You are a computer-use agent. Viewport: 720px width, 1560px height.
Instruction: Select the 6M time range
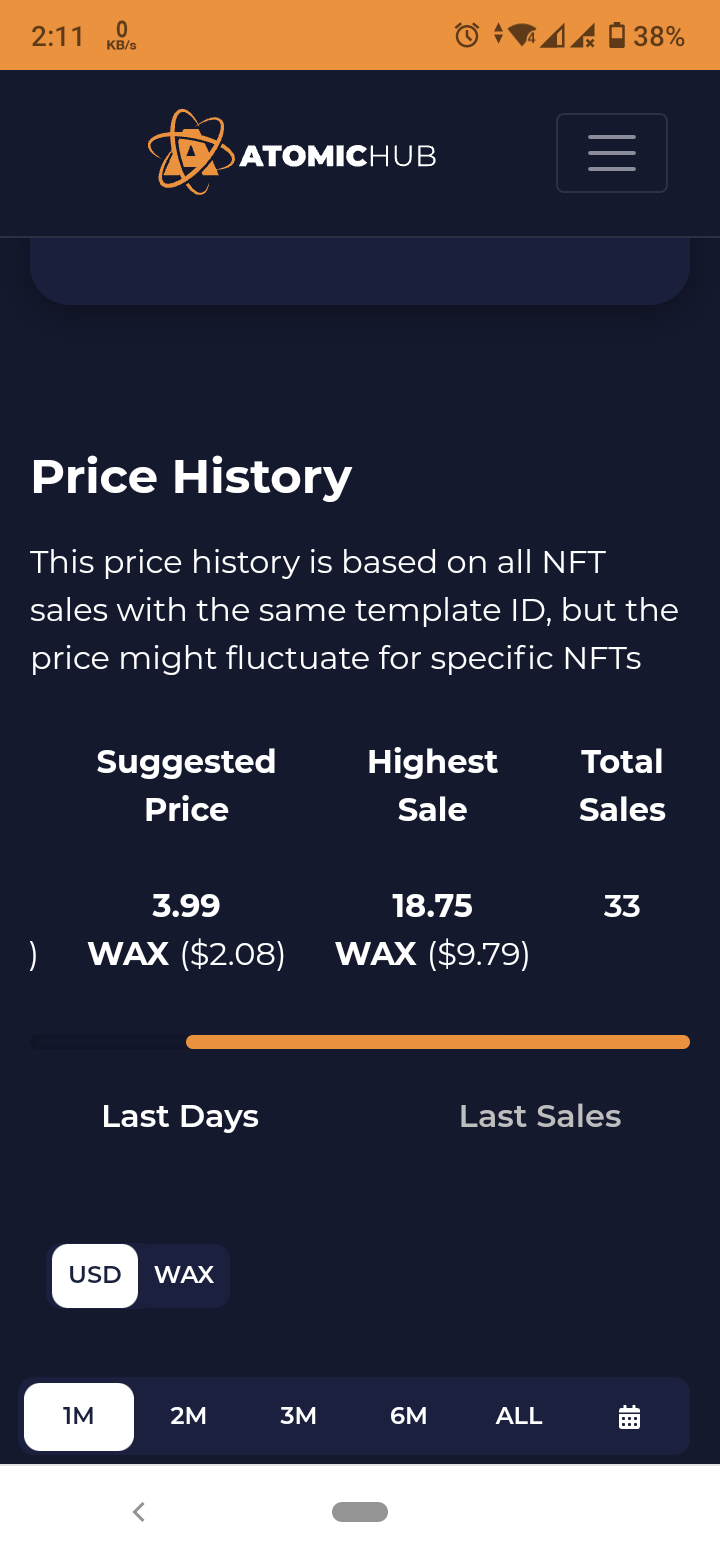coord(408,1416)
